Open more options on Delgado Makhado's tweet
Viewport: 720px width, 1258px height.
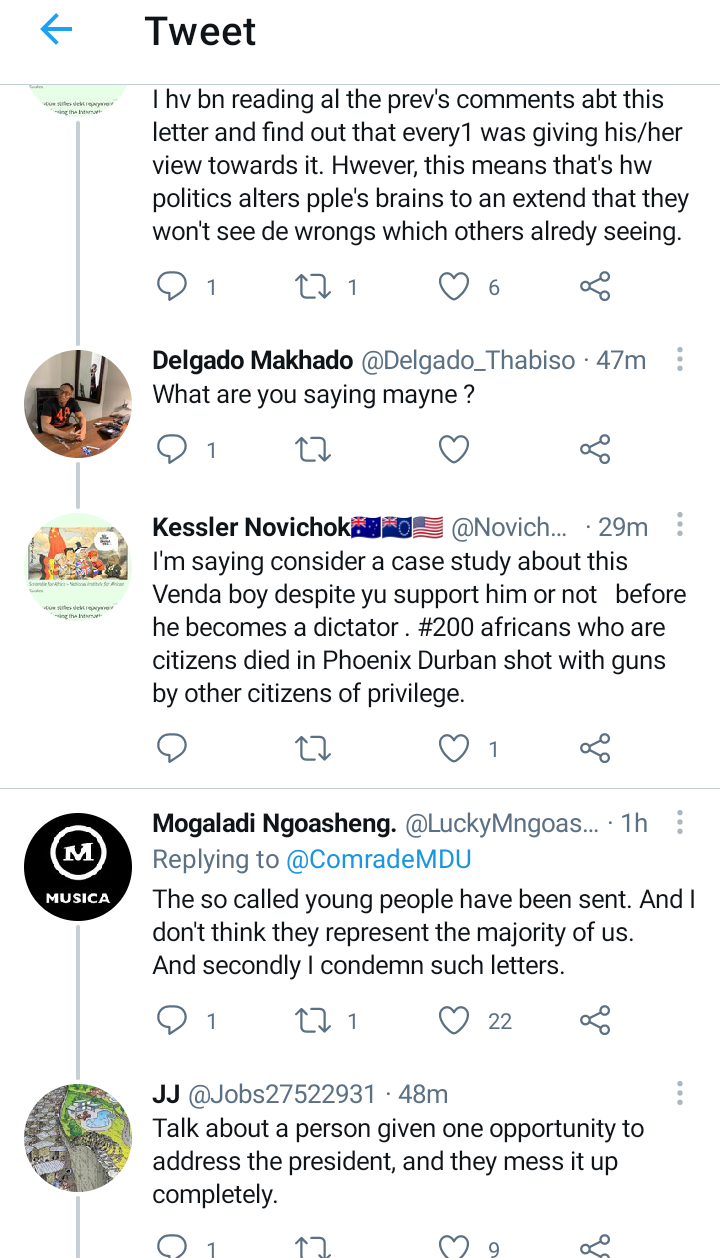click(x=680, y=360)
